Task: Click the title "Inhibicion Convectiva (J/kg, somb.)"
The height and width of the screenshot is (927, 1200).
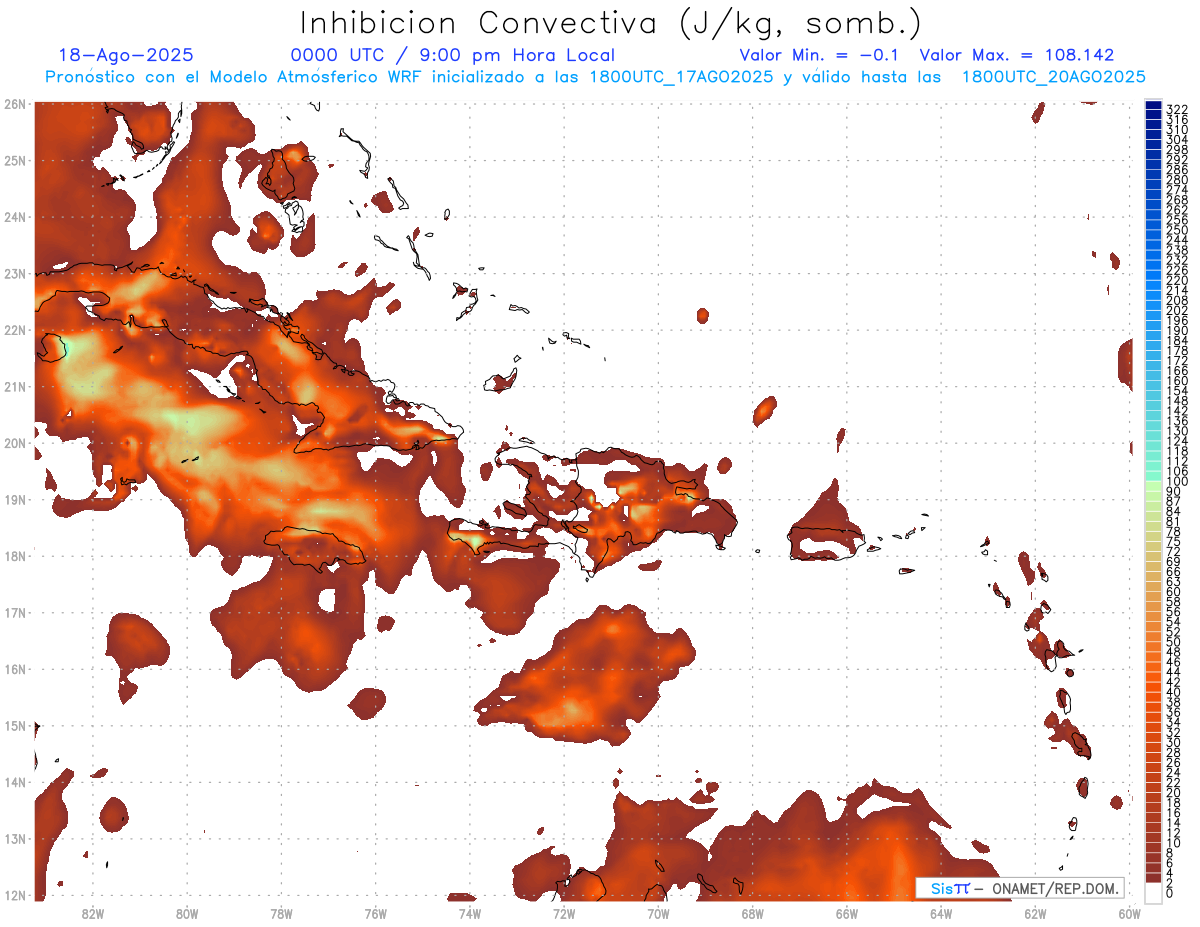Action: pos(611,23)
